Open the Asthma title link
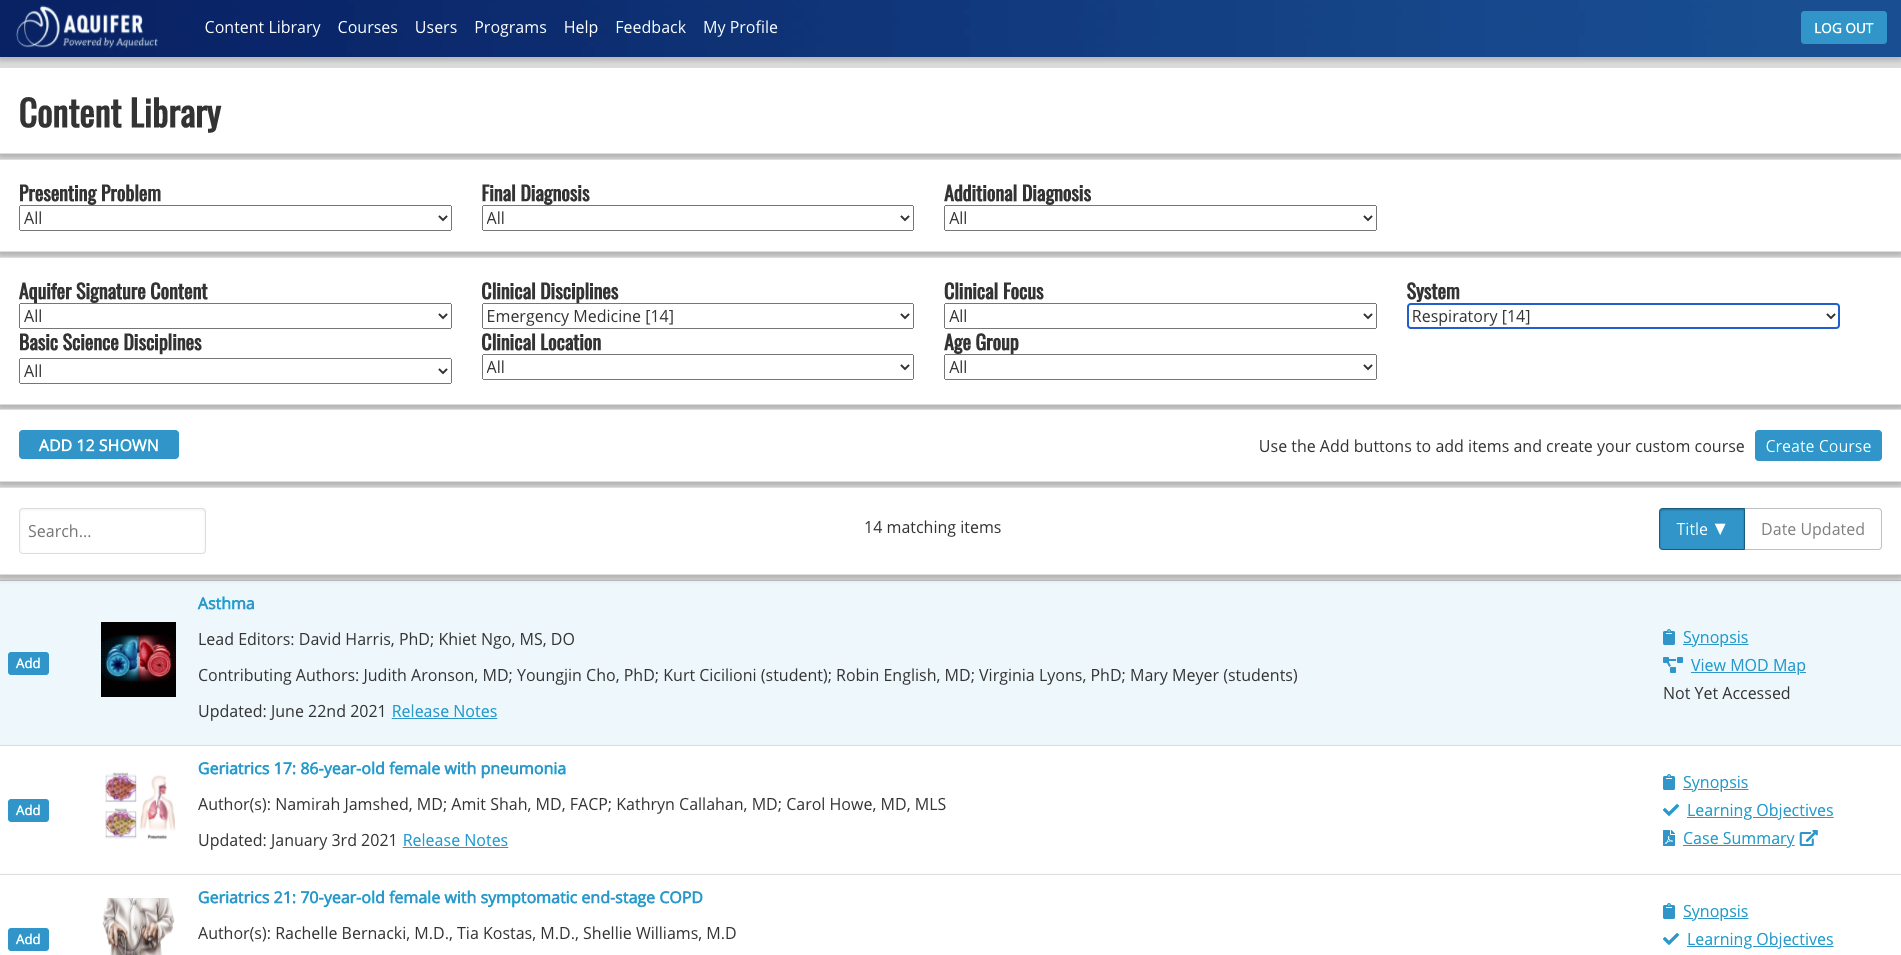This screenshot has height=955, width=1901. 226,603
